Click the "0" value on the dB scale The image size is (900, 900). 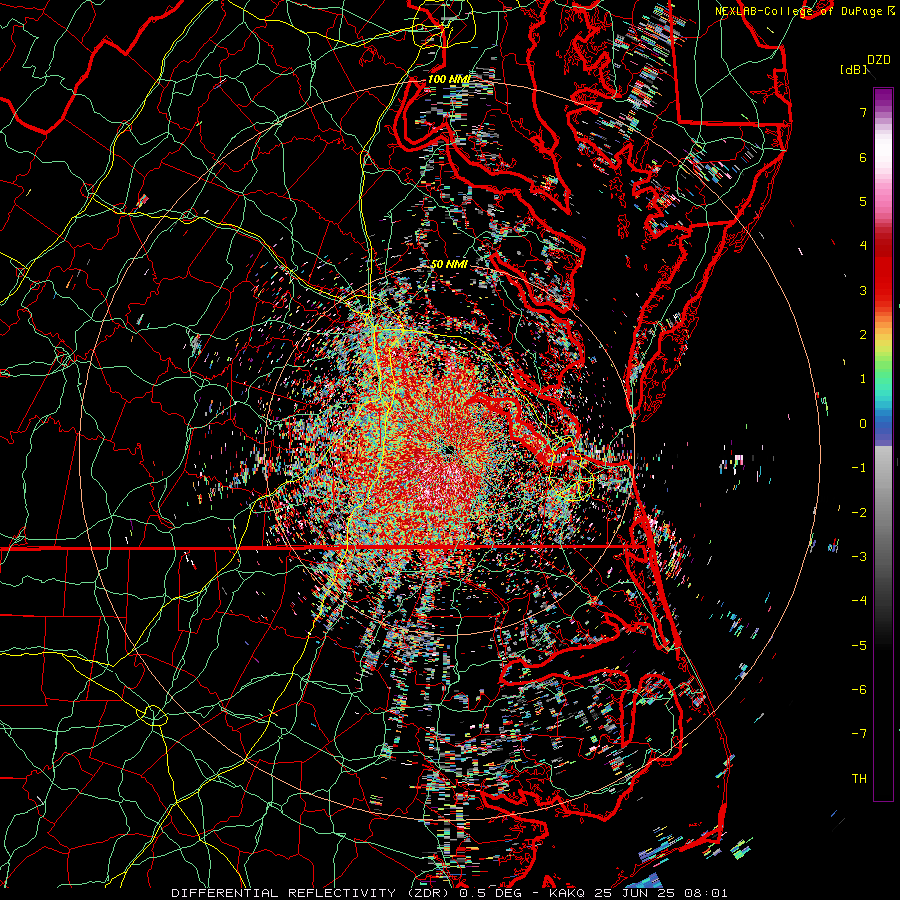click(863, 424)
